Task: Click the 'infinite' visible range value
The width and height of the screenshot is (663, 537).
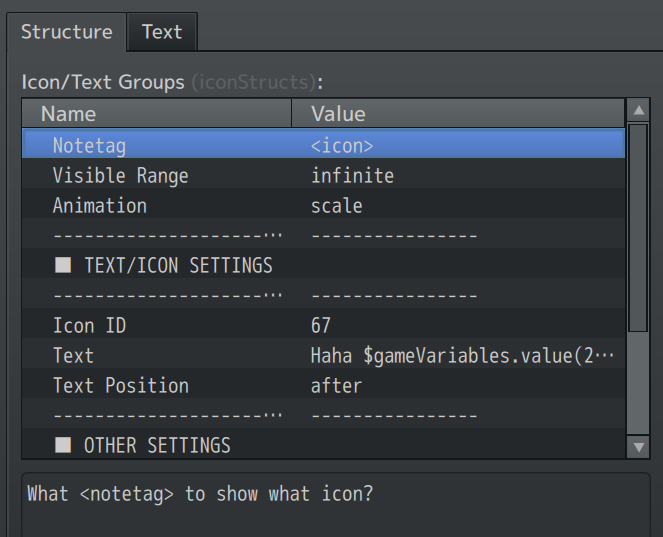Action: 352,176
